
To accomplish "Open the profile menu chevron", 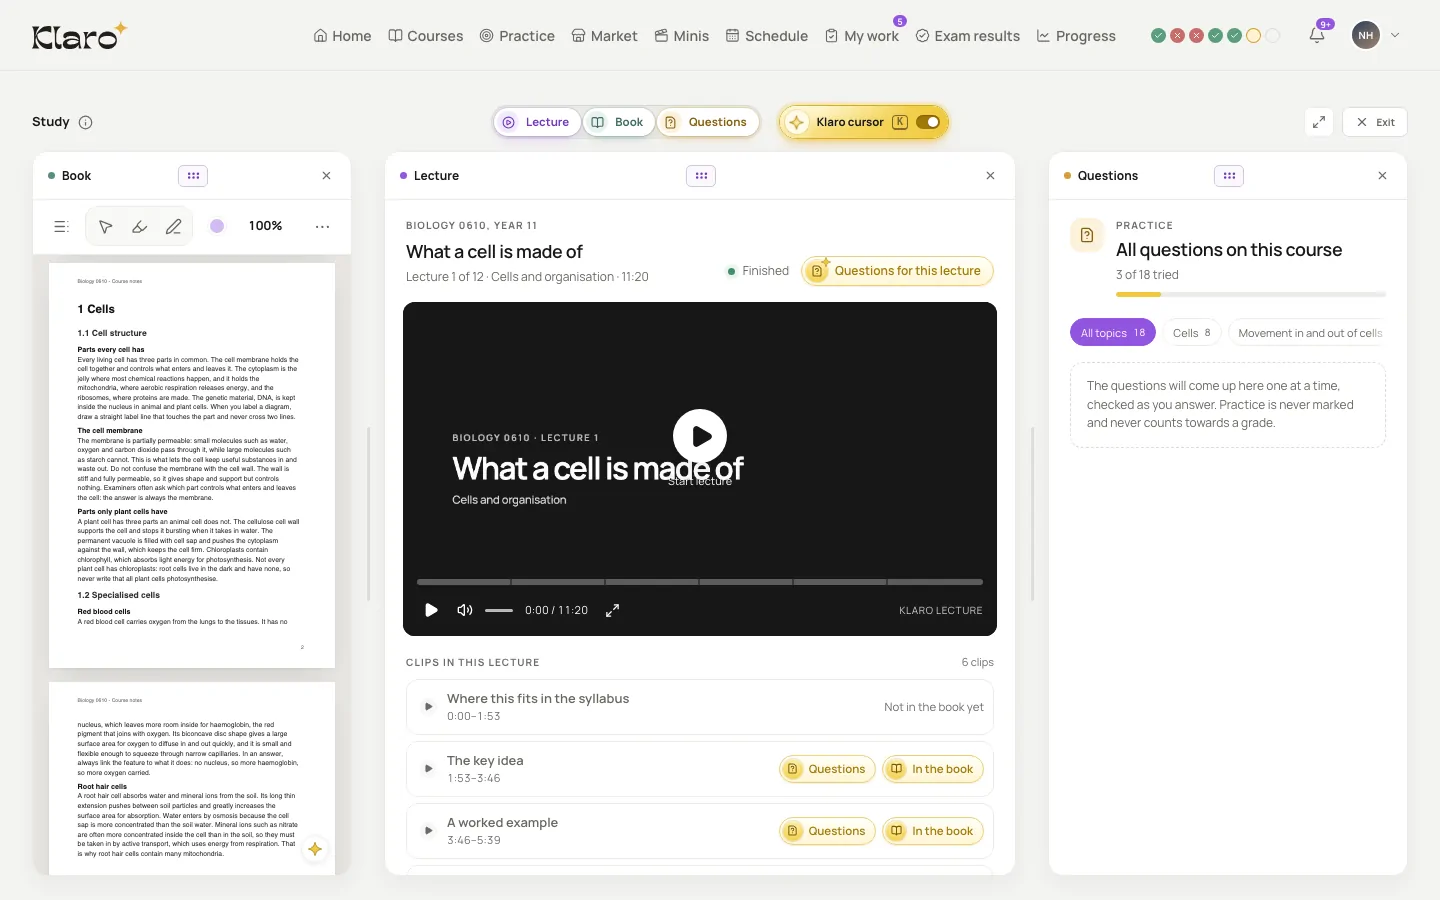I will point(1395,36).
